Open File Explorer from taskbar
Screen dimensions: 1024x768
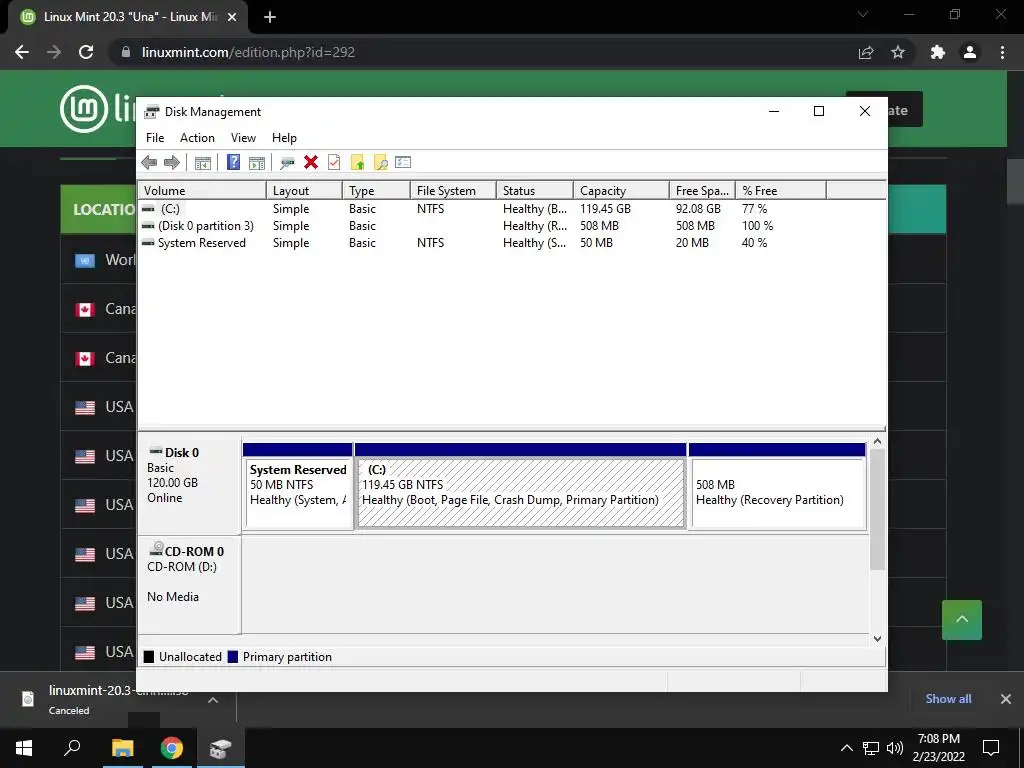click(123, 748)
